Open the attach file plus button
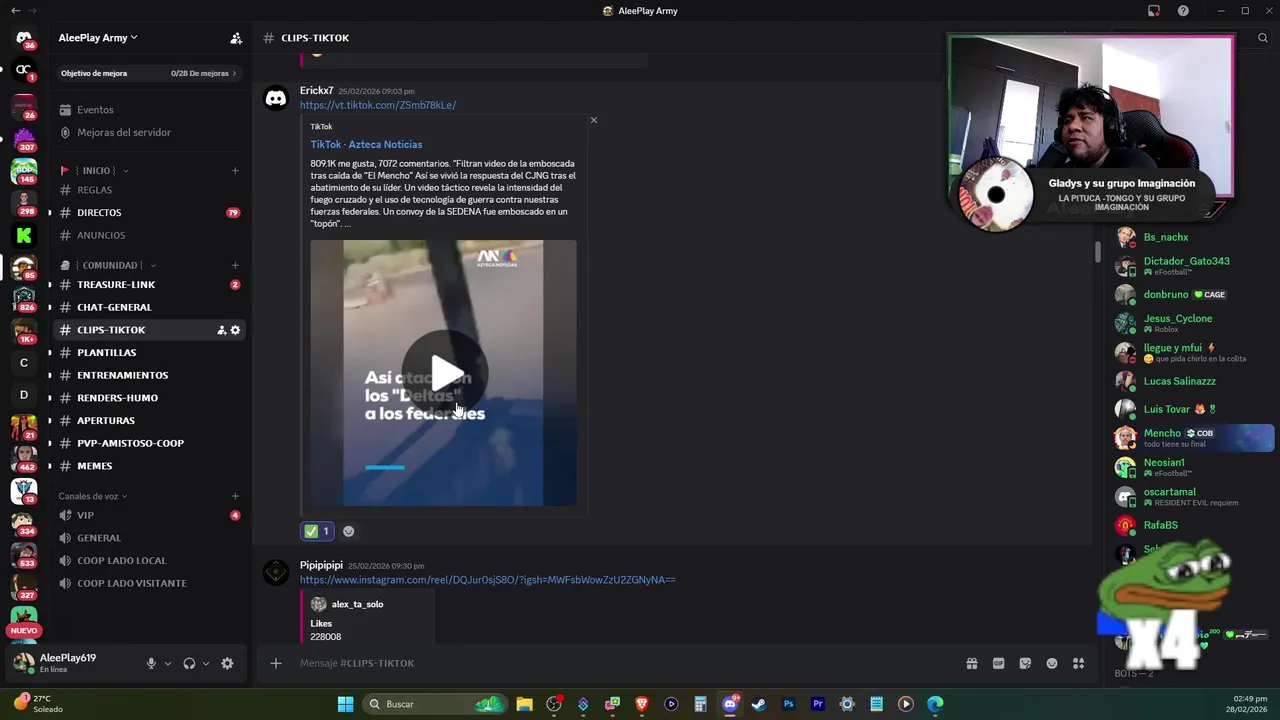The height and width of the screenshot is (720, 1280). [x=276, y=663]
